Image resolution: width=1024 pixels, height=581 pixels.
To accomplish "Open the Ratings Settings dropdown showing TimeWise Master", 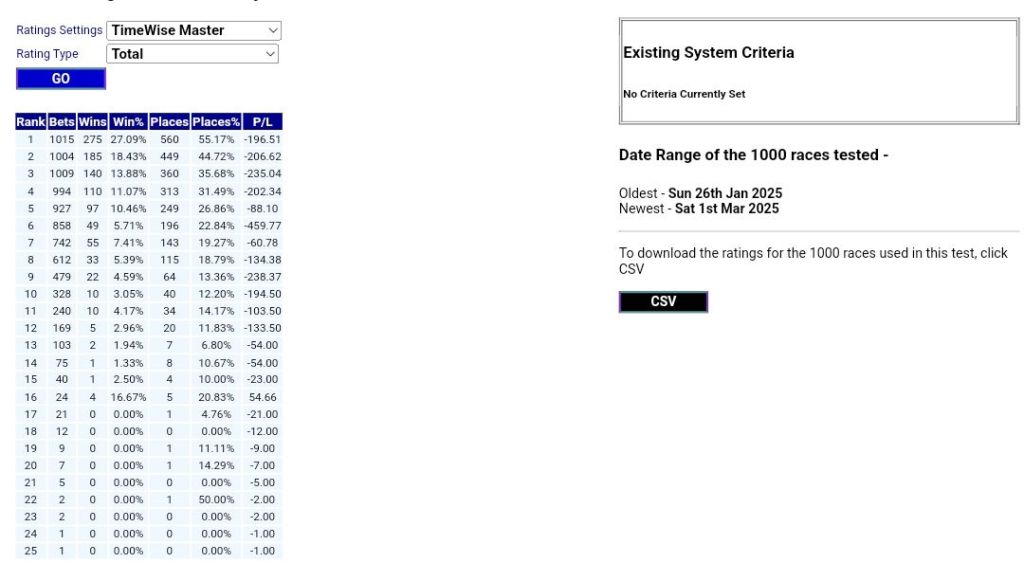I will 193,30.
